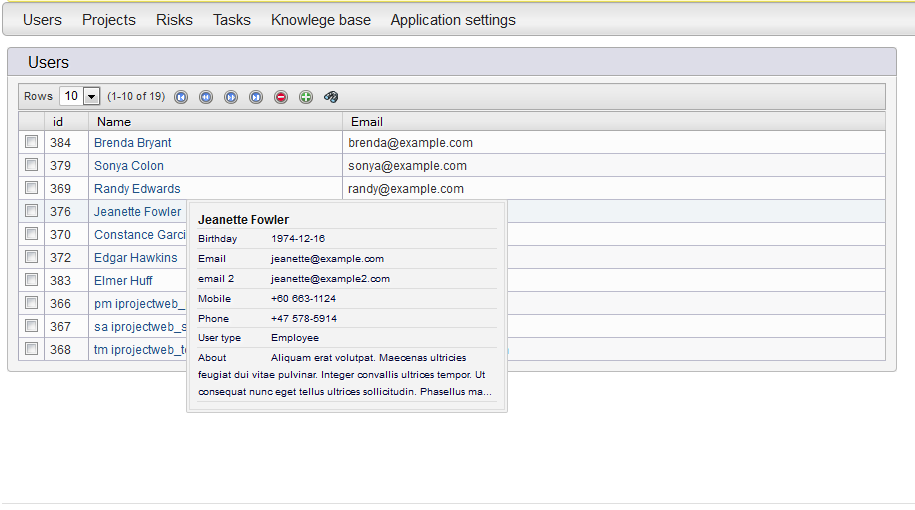This screenshot has height=510, width=915.
Task: Open the Users menu
Action: (x=42, y=20)
